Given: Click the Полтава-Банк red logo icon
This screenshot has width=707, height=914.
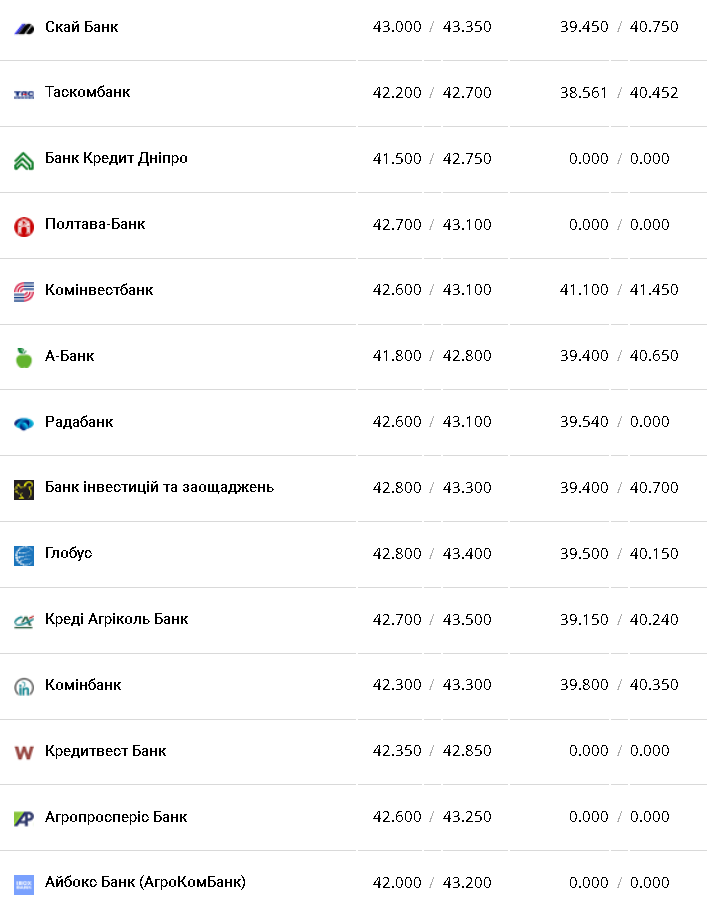Looking at the screenshot, I should 24,226.
